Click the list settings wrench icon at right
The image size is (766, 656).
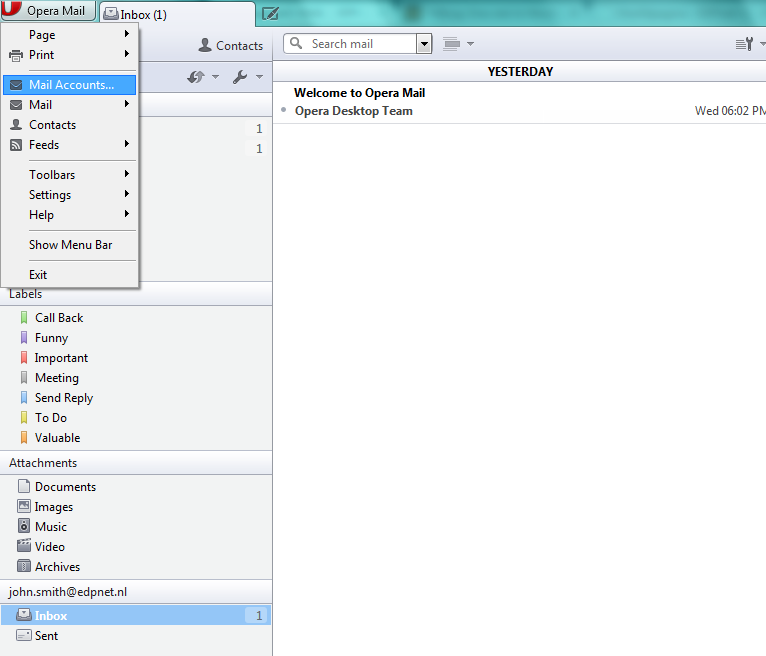click(745, 44)
